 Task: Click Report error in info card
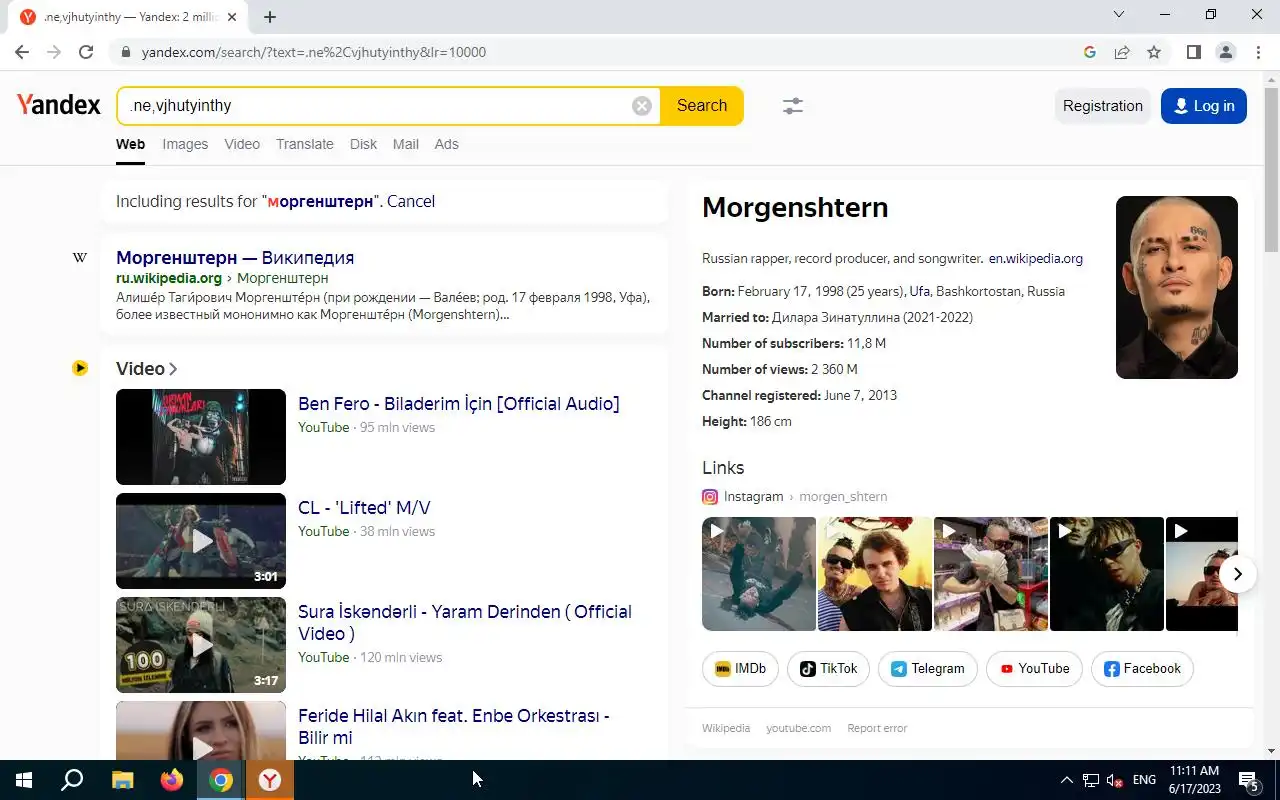click(877, 728)
